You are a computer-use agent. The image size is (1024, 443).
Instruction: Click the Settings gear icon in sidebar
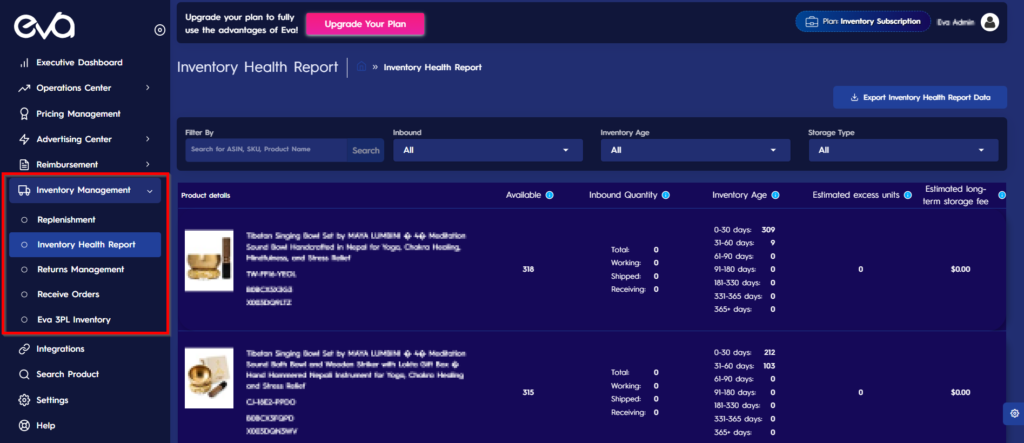point(24,400)
